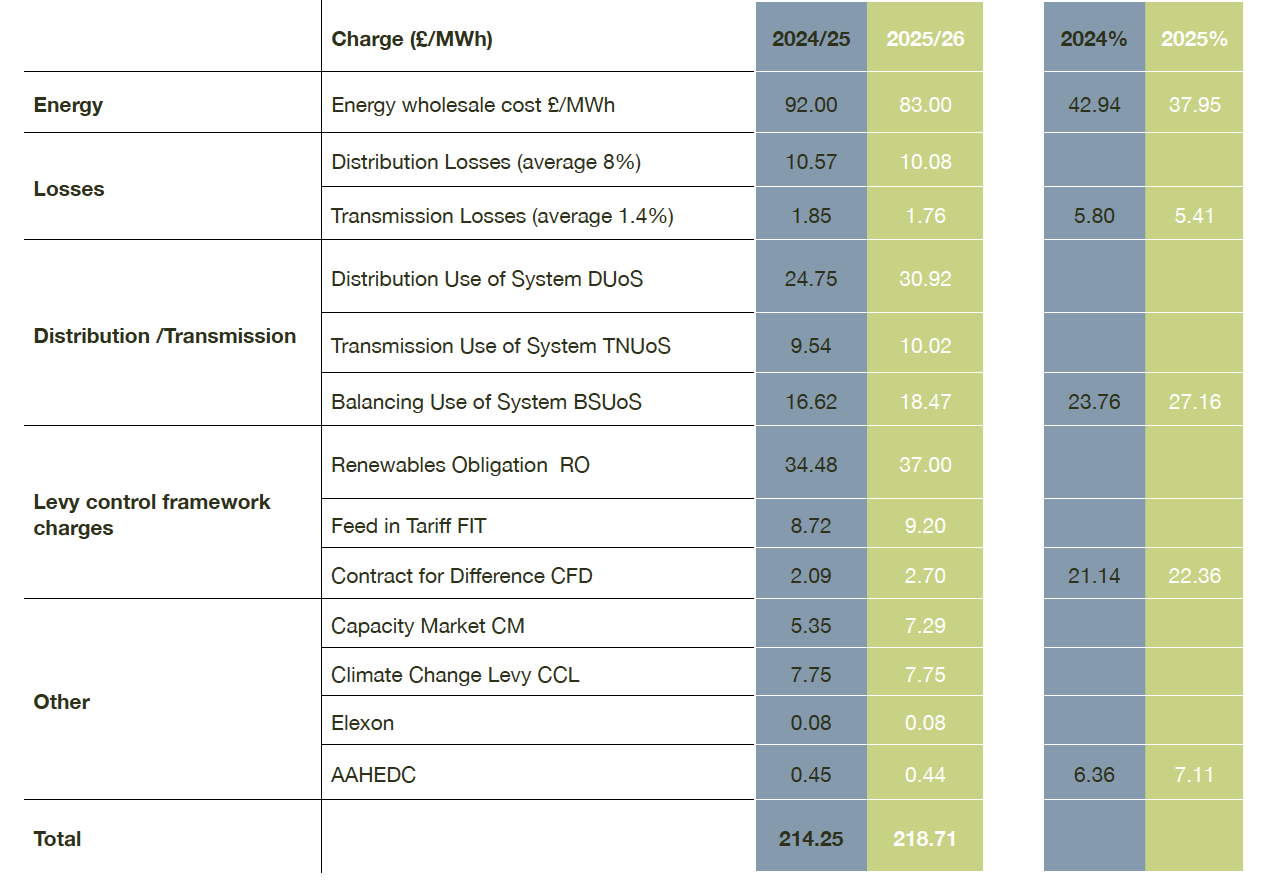Click the 7.11 percentage cell
The width and height of the screenshot is (1264, 894).
tap(1194, 775)
